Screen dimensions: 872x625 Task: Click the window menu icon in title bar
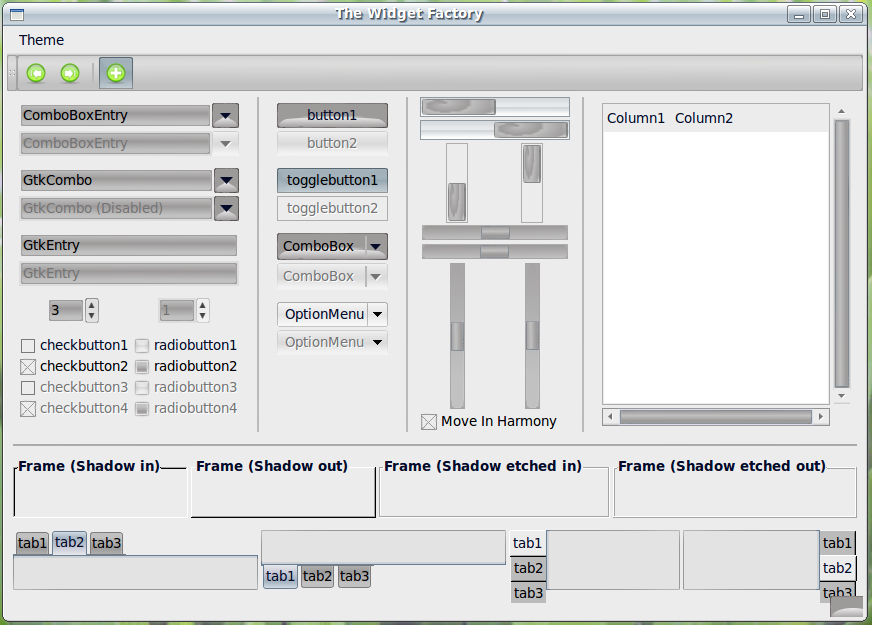coord(17,14)
